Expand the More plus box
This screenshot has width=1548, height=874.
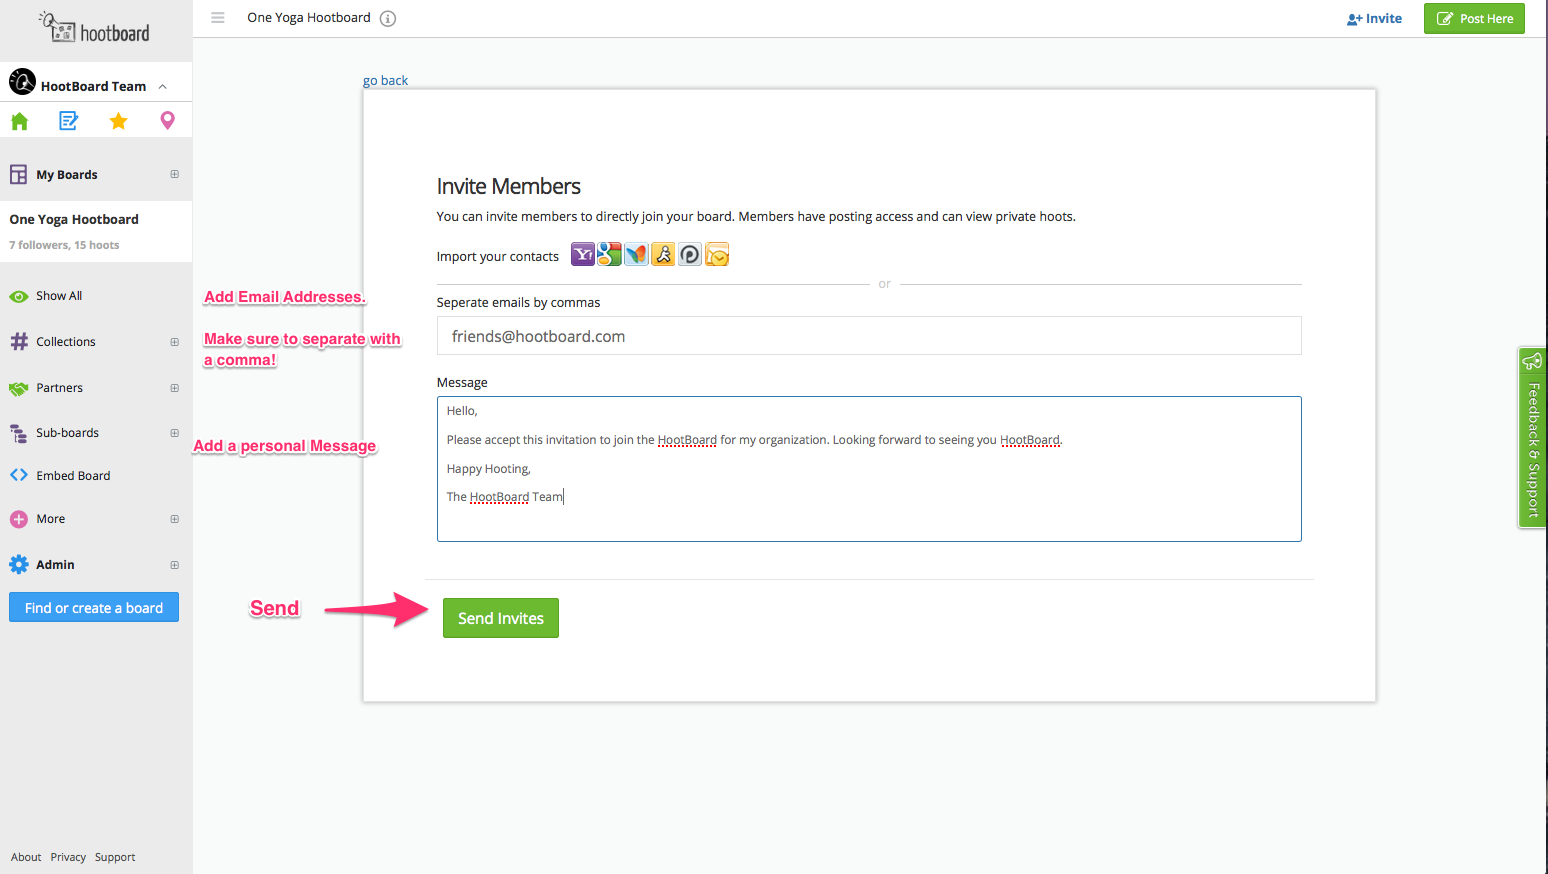pos(174,519)
